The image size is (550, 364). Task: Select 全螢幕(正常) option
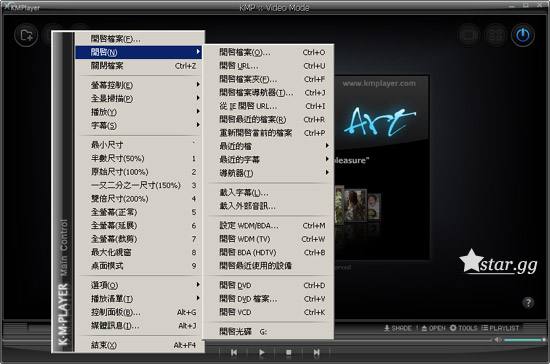click(x=140, y=212)
